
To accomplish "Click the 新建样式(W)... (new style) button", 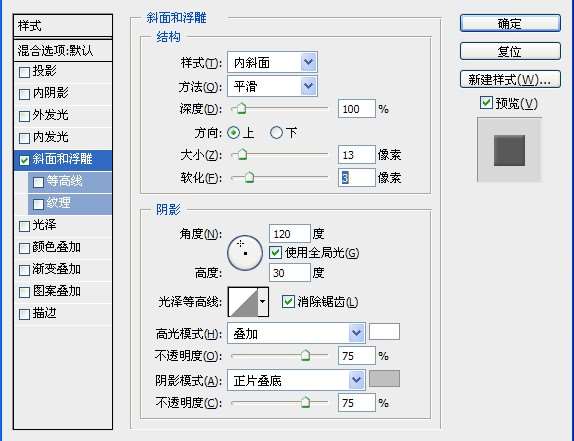I will pyautogui.click(x=510, y=79).
